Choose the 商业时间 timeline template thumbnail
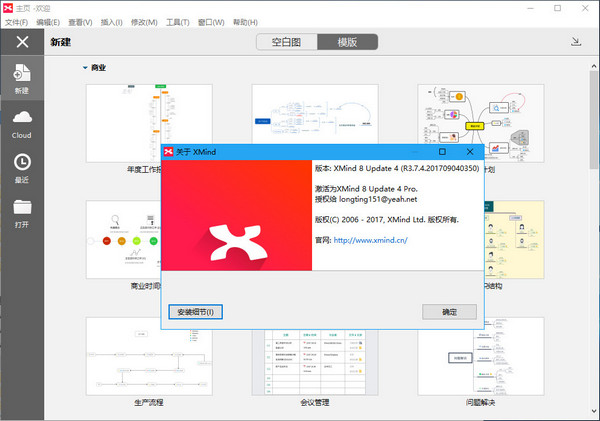600x421 pixels. (x=124, y=240)
